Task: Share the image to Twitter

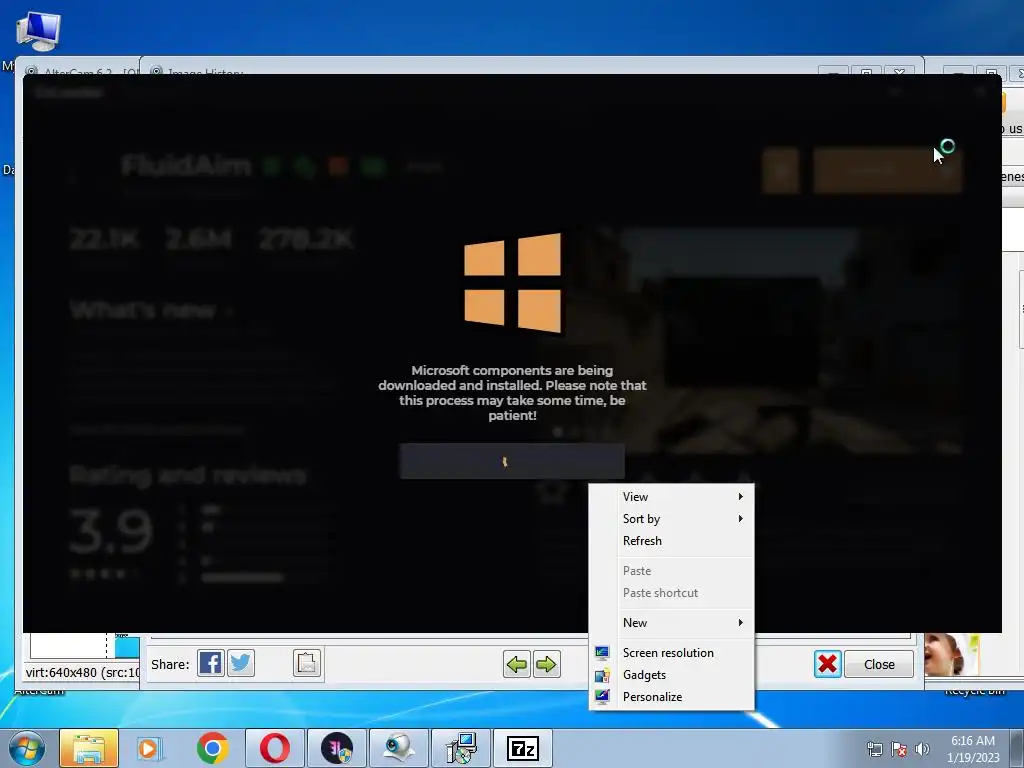Action: 241,664
